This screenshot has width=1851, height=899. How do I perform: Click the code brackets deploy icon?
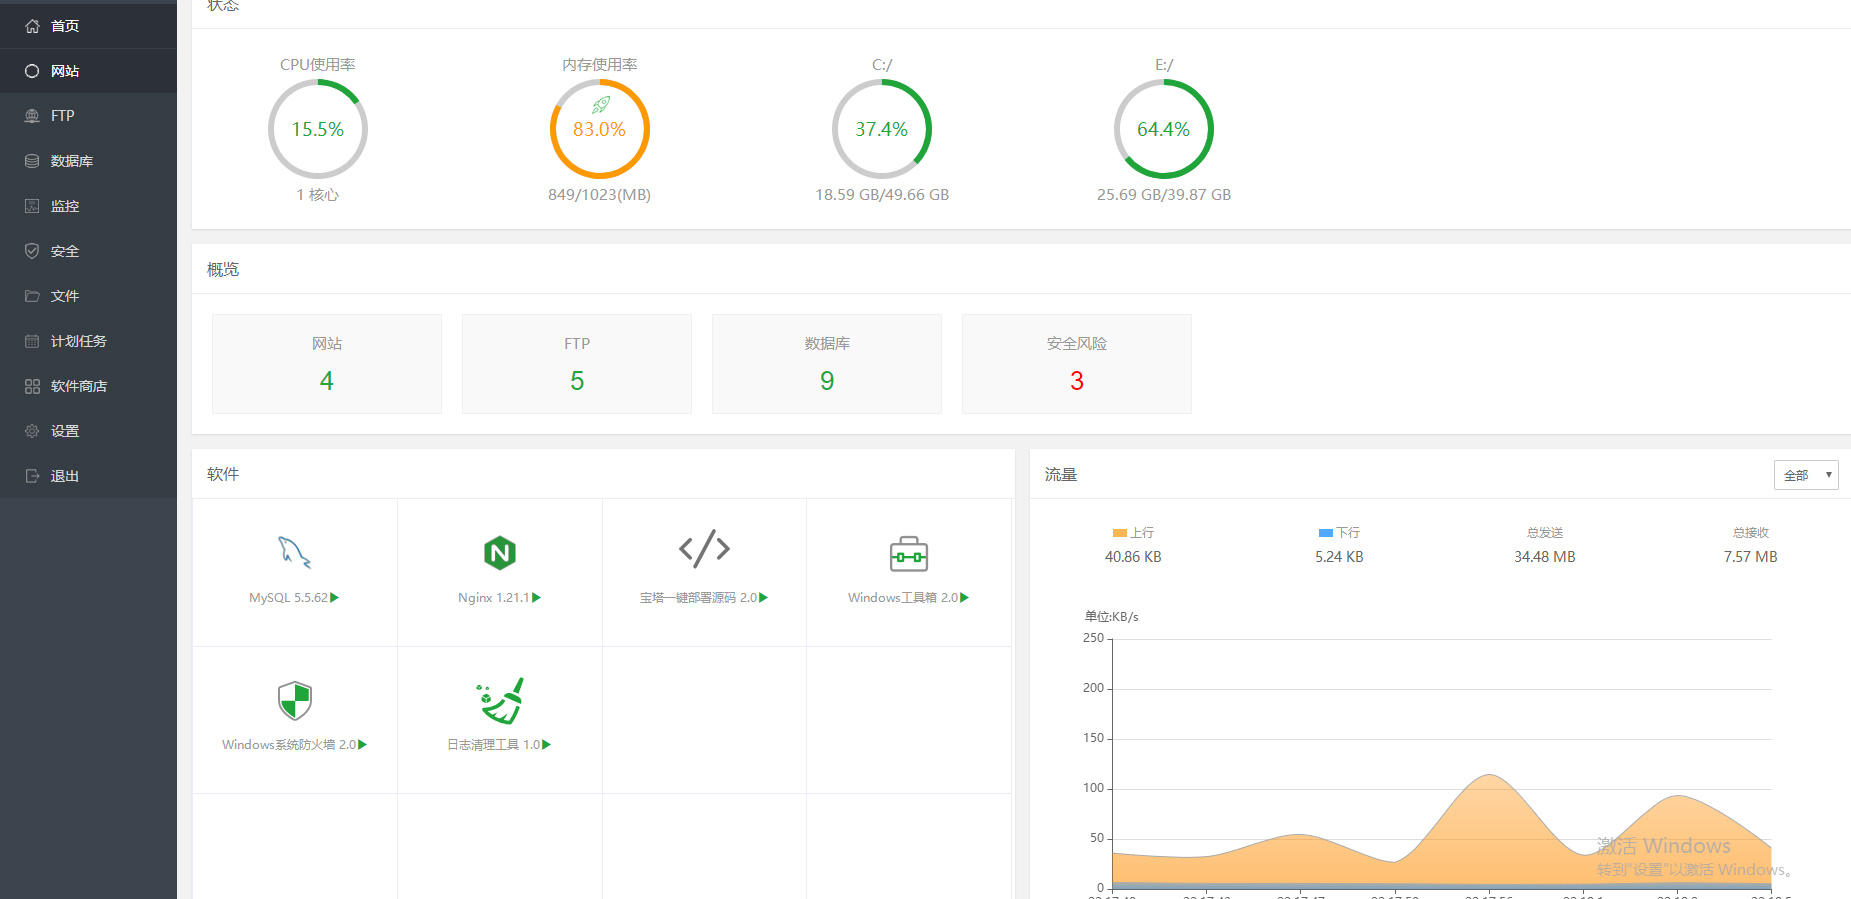(704, 549)
